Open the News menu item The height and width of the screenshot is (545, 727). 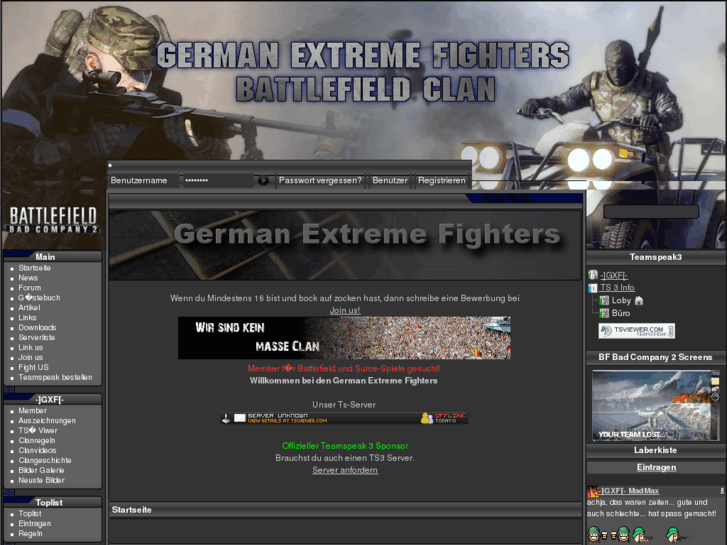tap(28, 278)
